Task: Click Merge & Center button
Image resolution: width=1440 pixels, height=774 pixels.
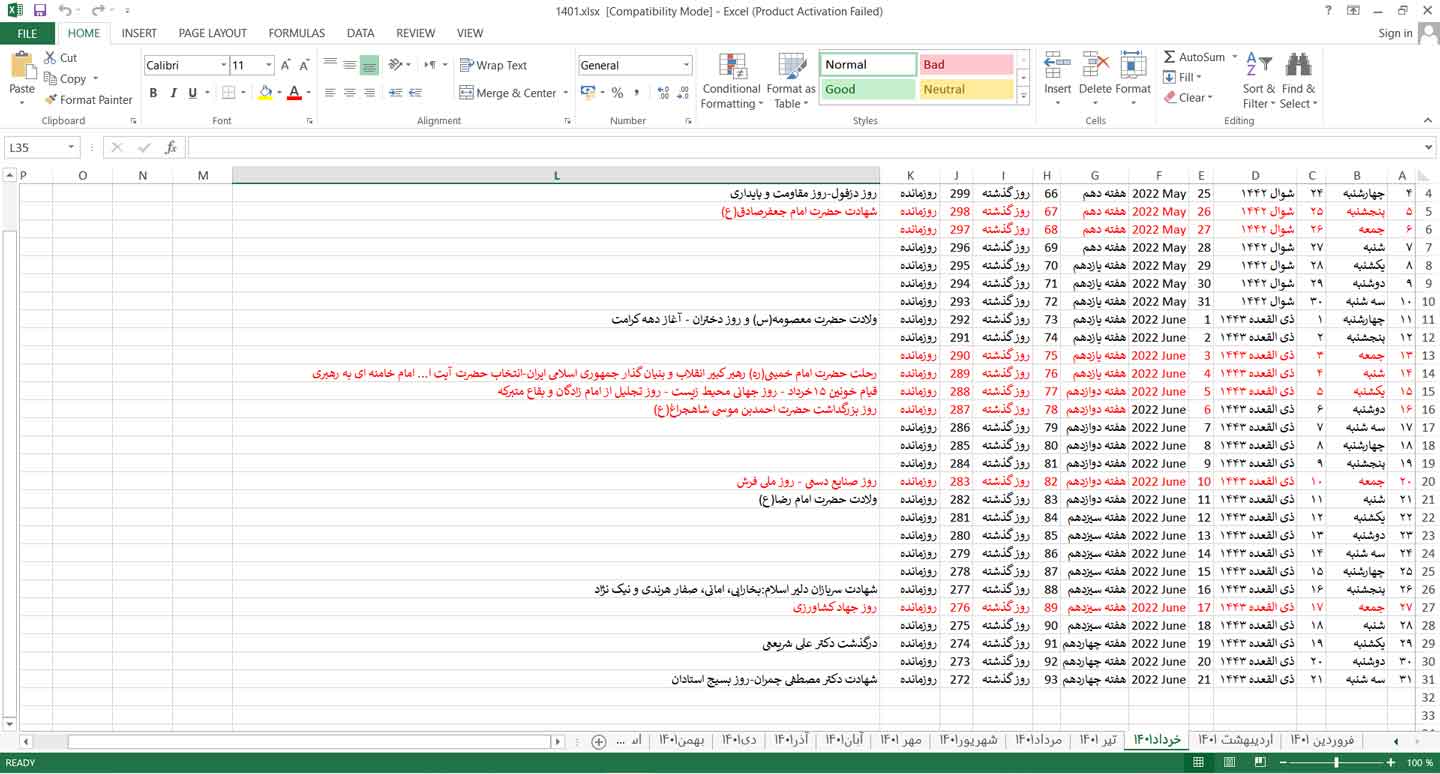Action: [x=508, y=93]
